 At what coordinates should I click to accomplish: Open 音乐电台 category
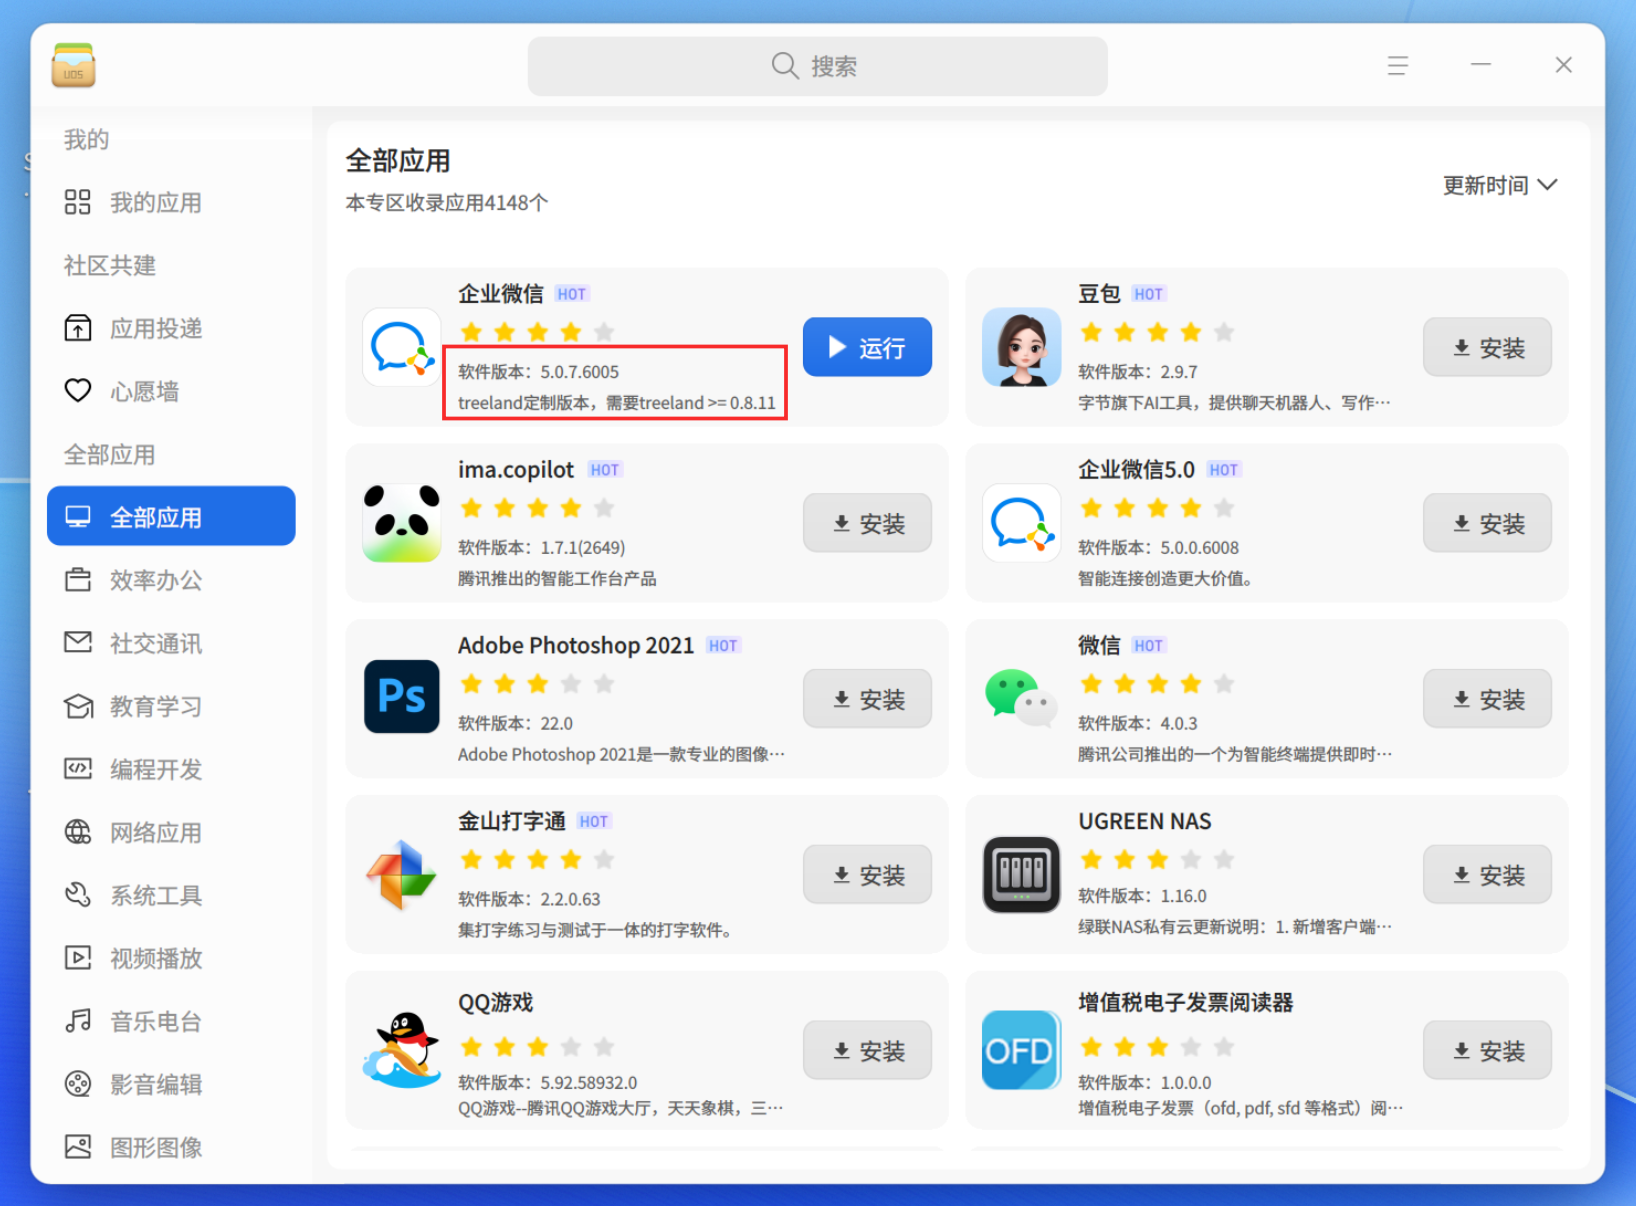[171, 1021]
